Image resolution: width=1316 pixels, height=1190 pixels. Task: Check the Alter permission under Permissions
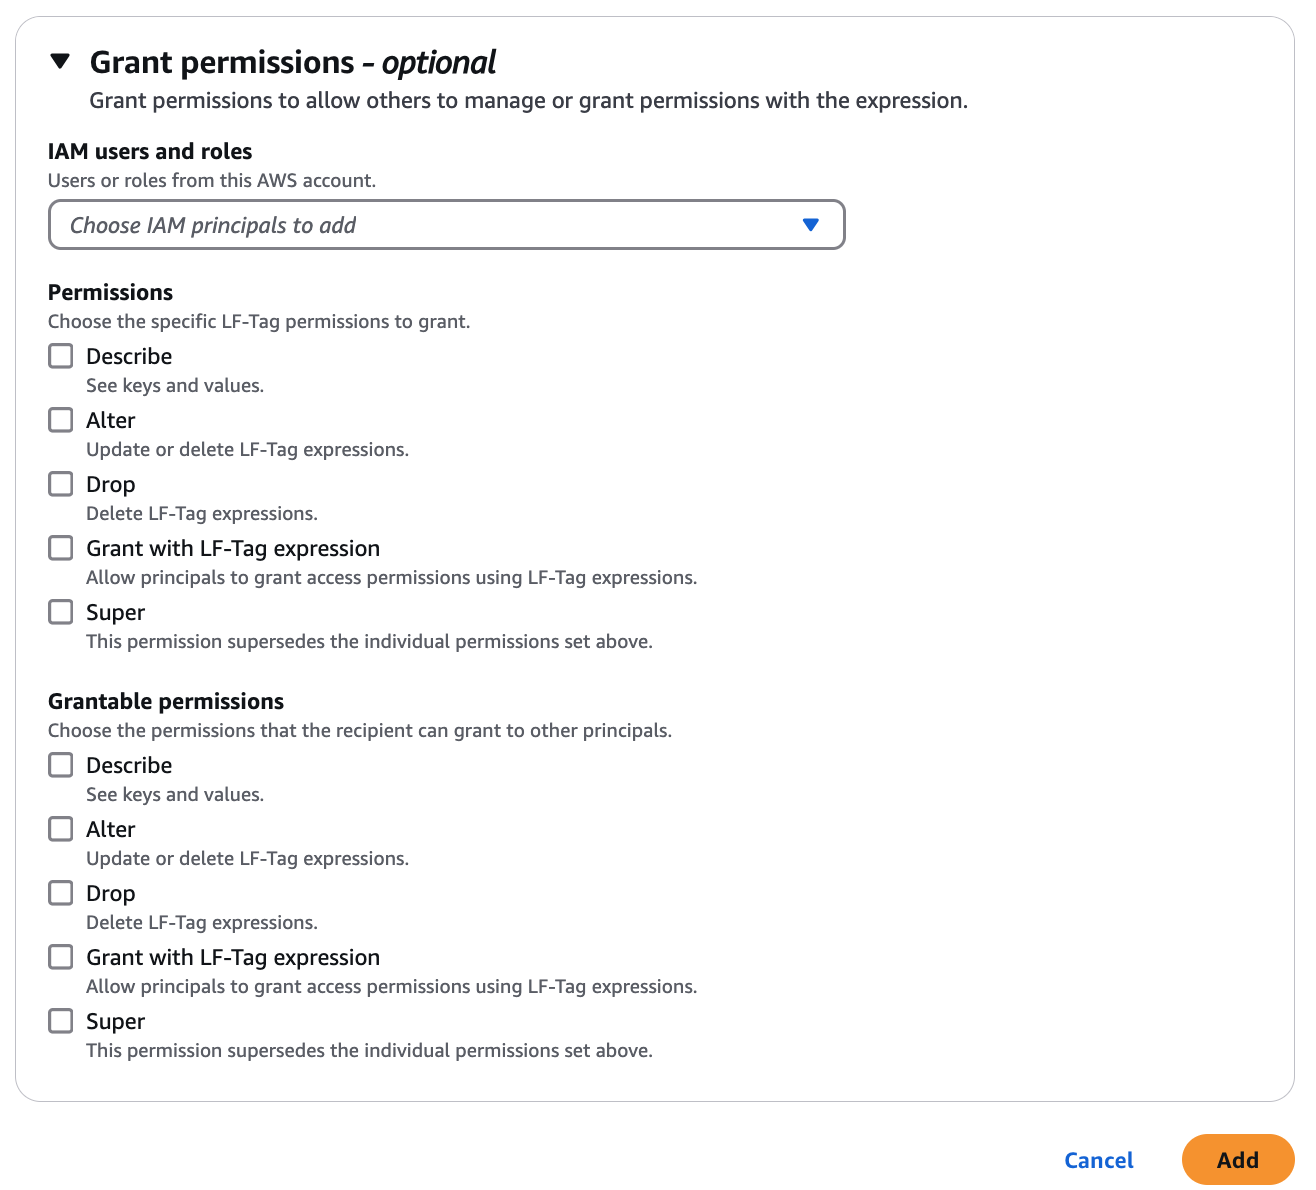(x=60, y=419)
